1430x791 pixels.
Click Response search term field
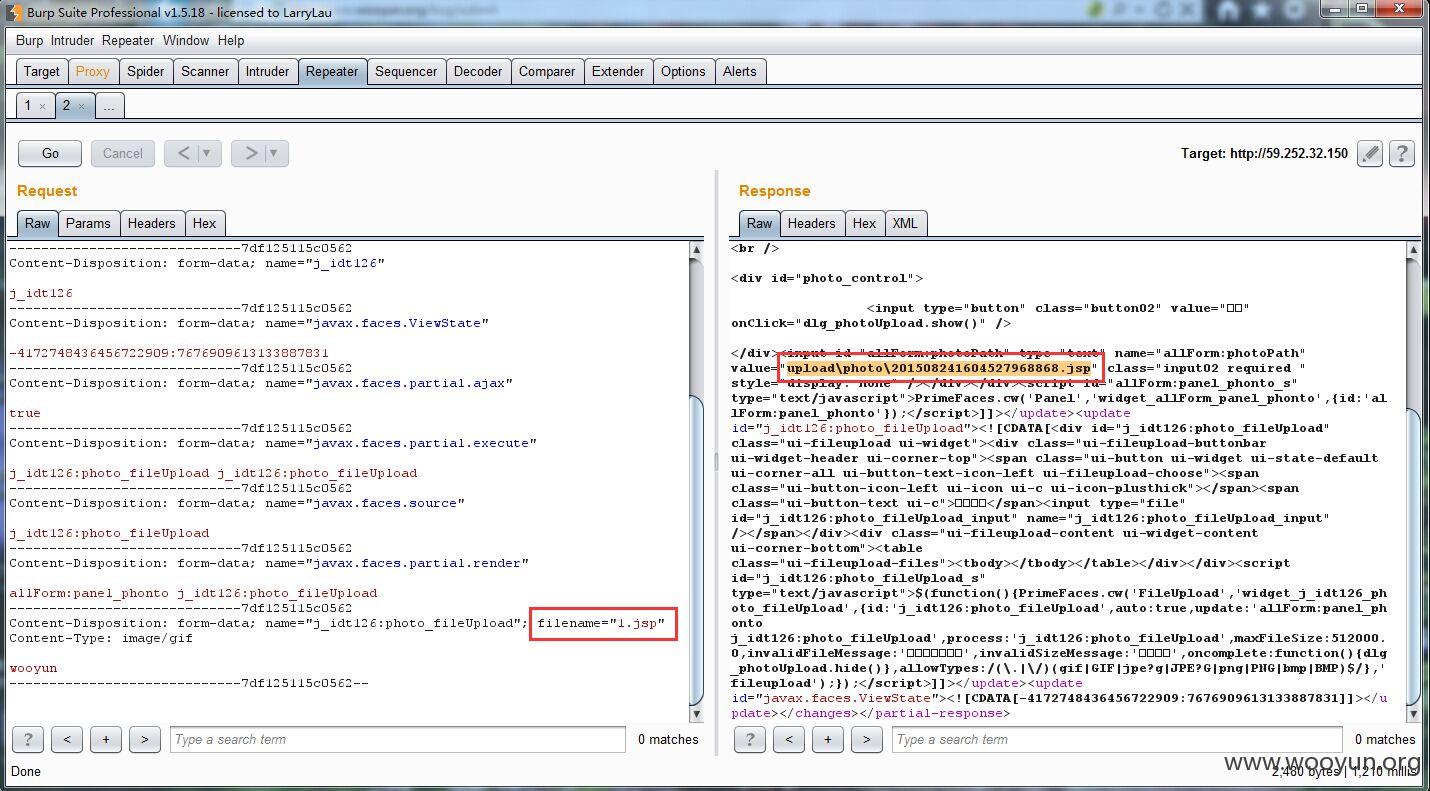(x=1118, y=739)
